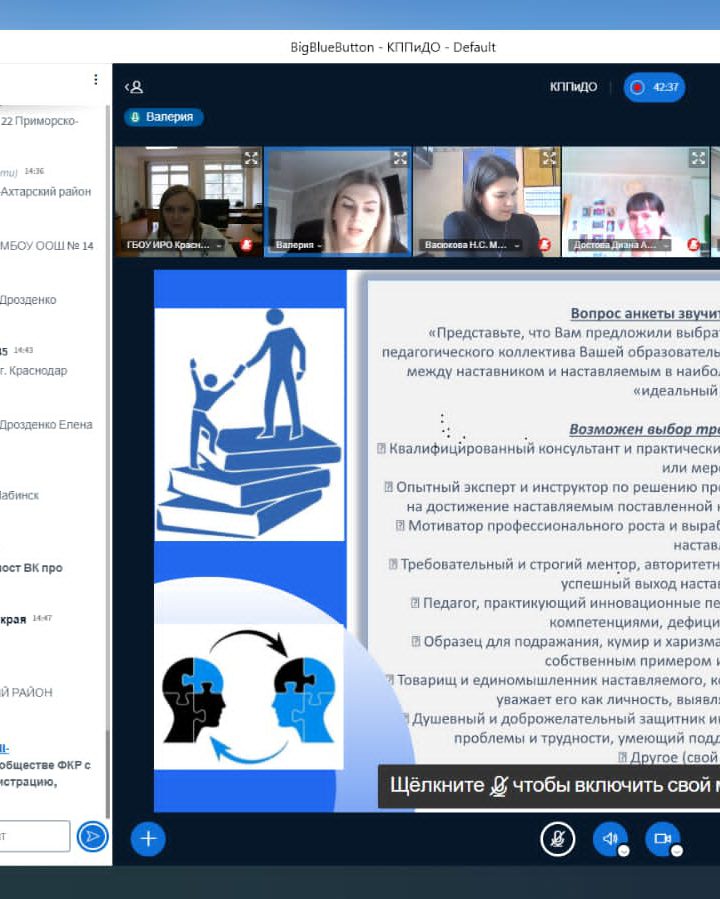Click the recording indicator showing 42:37

[654, 87]
